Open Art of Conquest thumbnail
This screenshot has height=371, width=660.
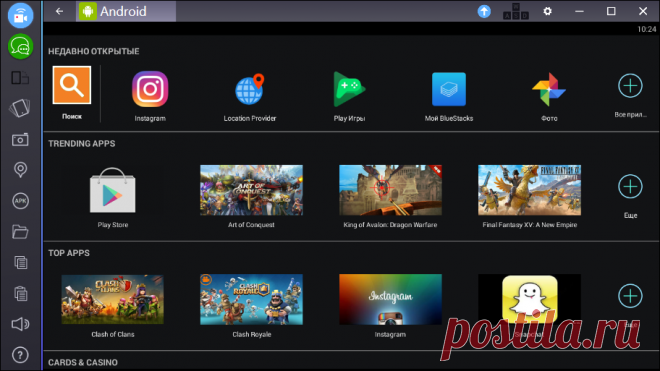[x=251, y=190]
